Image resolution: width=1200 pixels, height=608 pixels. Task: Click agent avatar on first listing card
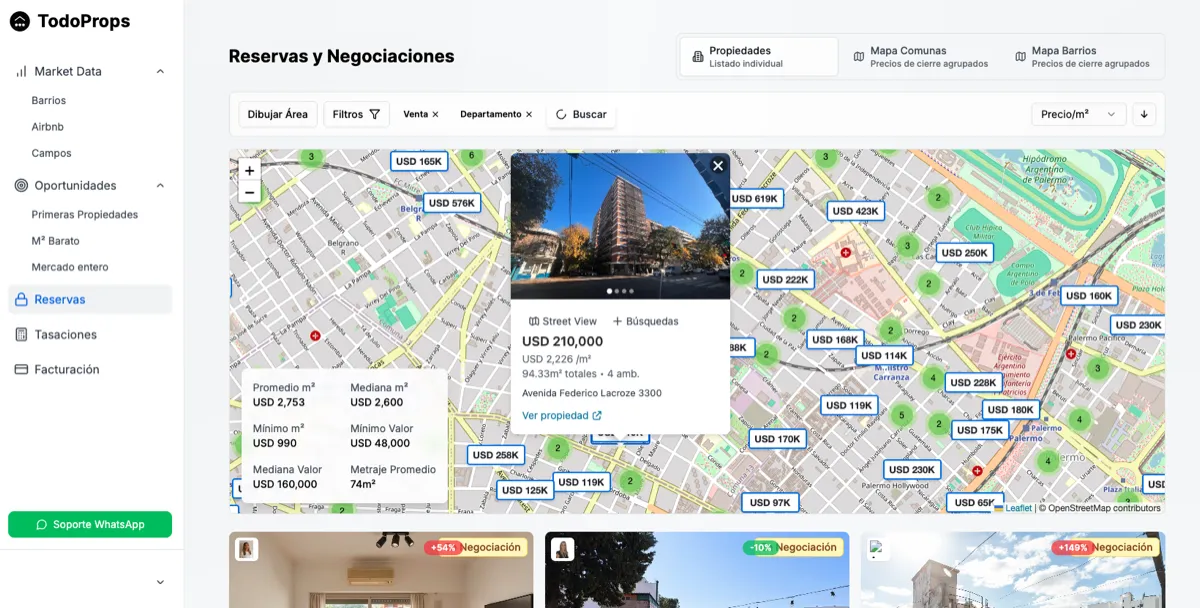coord(246,549)
